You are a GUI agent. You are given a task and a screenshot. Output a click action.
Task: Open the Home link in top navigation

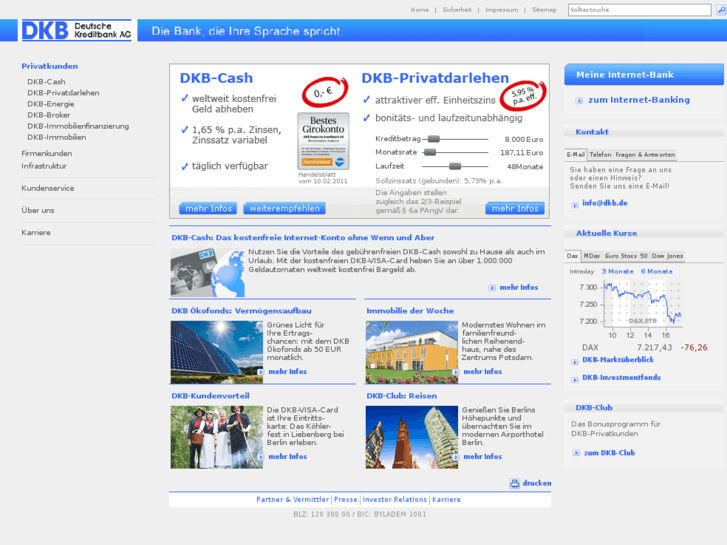420,10
